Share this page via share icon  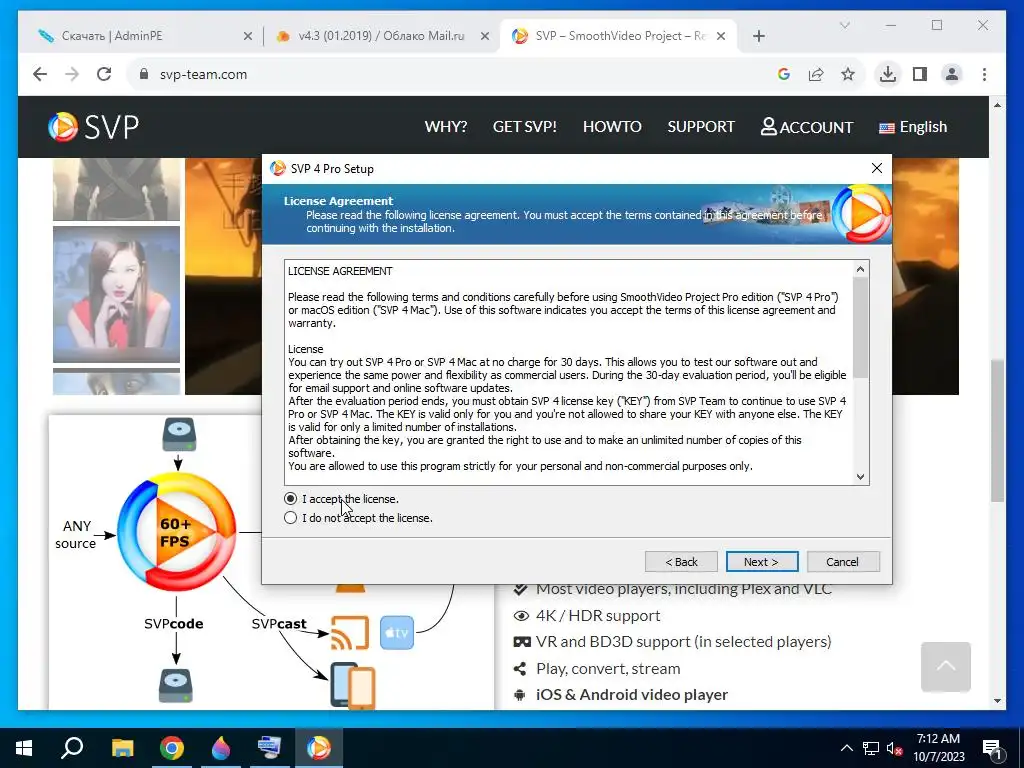coord(816,74)
